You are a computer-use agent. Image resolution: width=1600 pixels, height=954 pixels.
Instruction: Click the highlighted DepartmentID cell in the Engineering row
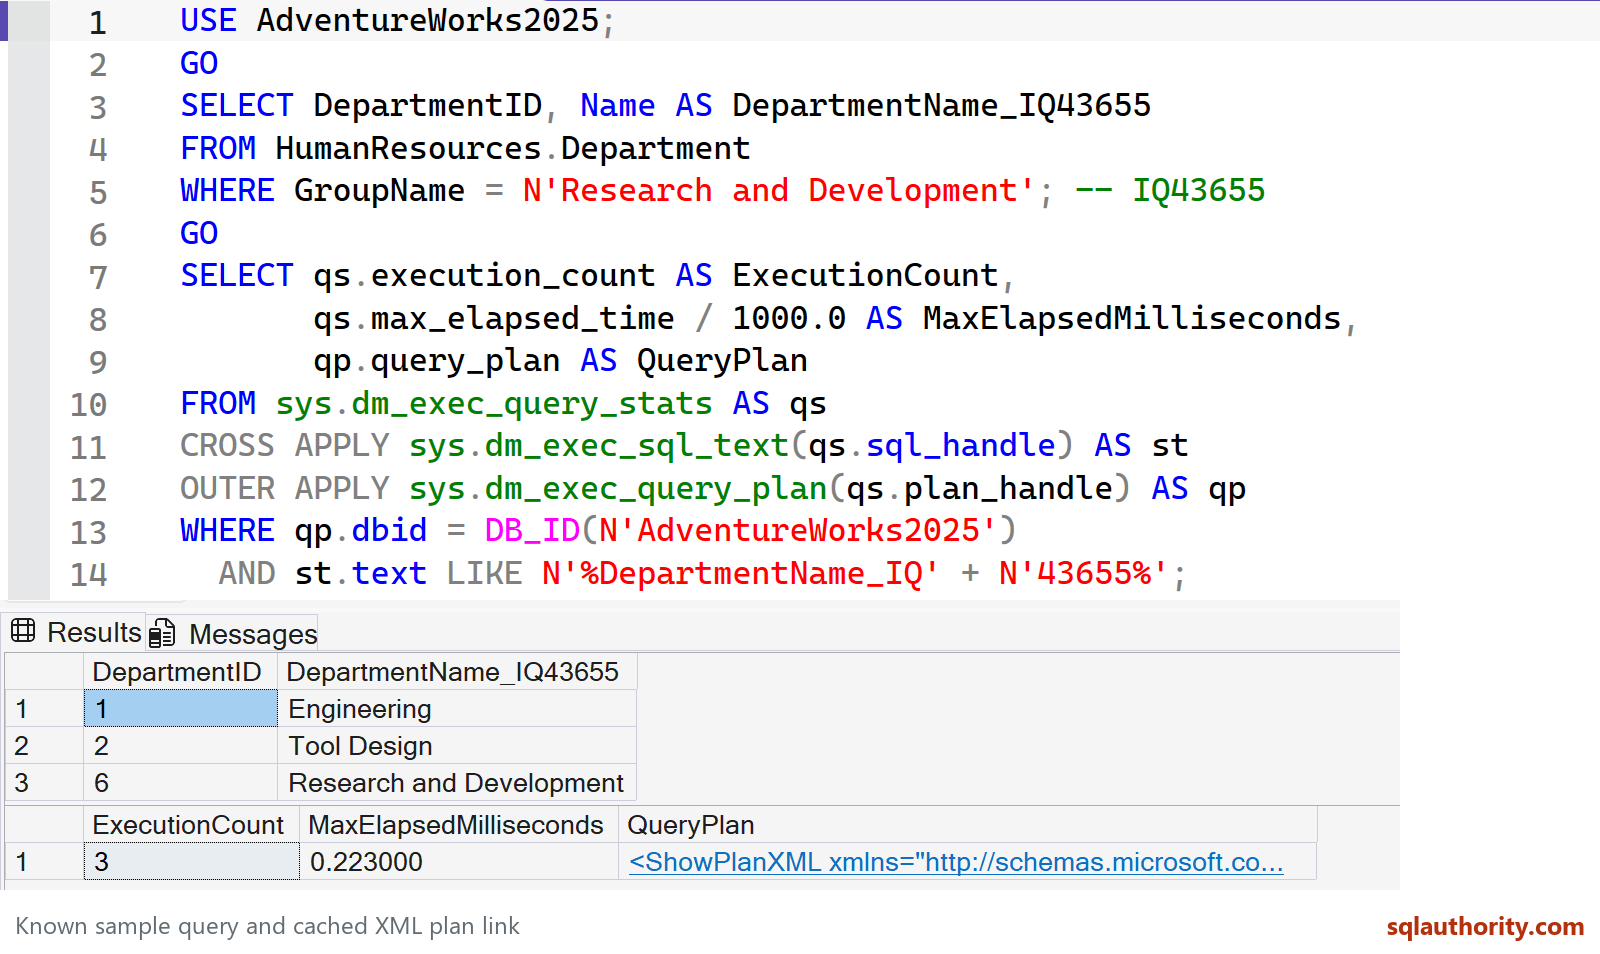click(x=180, y=709)
